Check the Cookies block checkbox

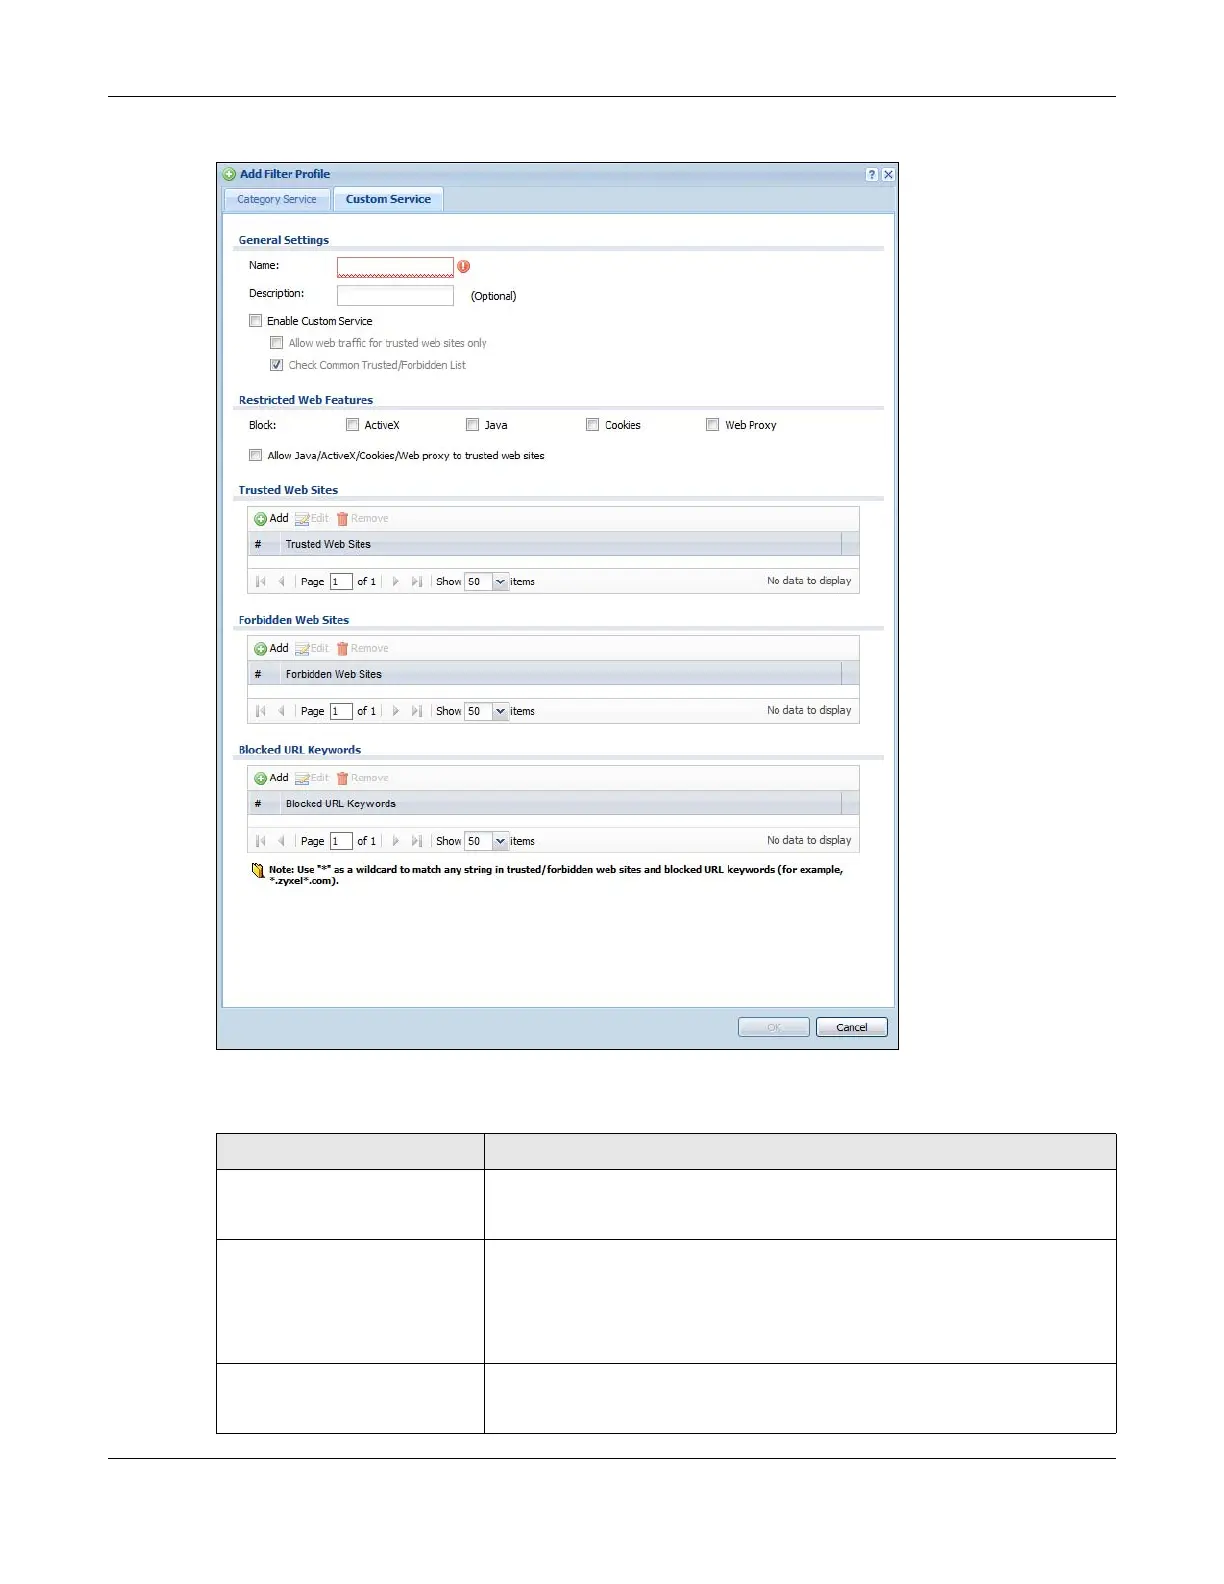click(x=592, y=425)
